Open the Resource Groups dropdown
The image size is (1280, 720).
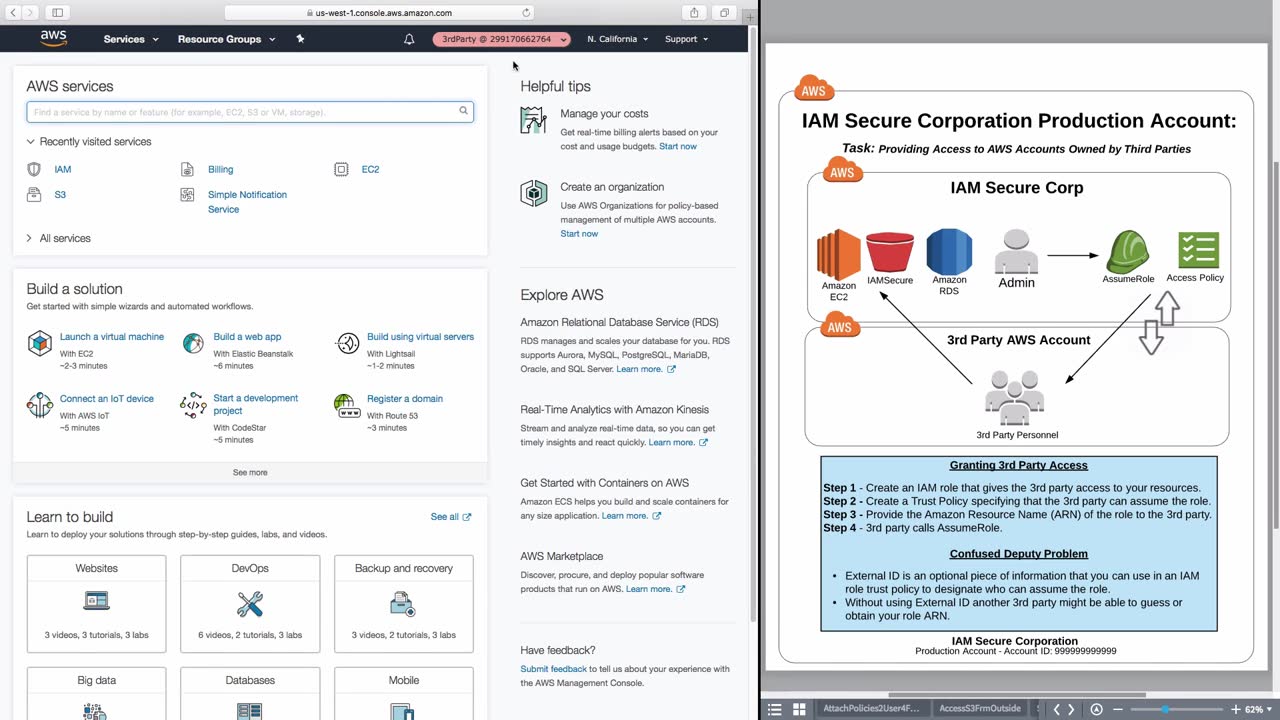coord(226,39)
